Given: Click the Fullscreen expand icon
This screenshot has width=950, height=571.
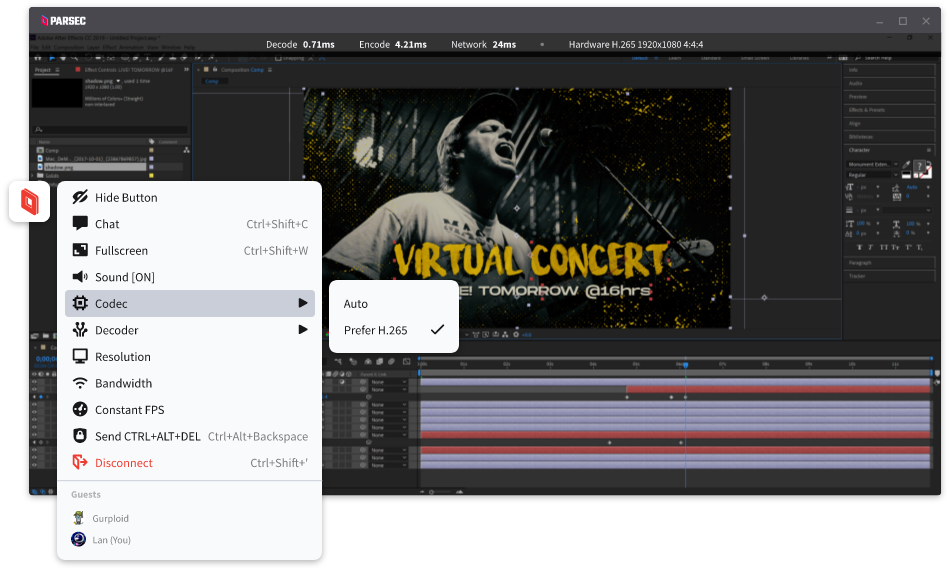Looking at the screenshot, I should coord(80,250).
